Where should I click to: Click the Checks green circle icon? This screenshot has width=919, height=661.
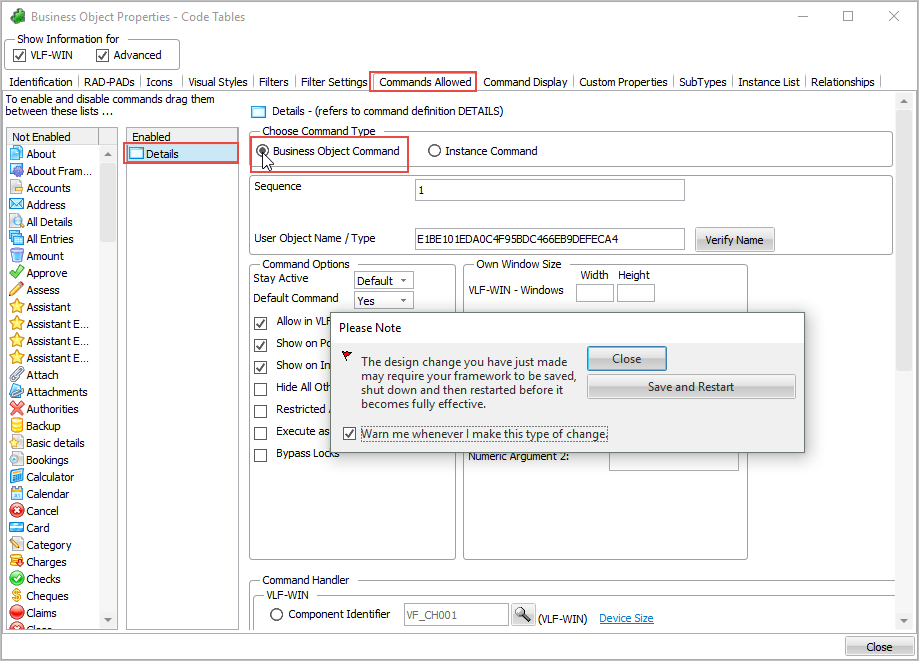click(16, 578)
